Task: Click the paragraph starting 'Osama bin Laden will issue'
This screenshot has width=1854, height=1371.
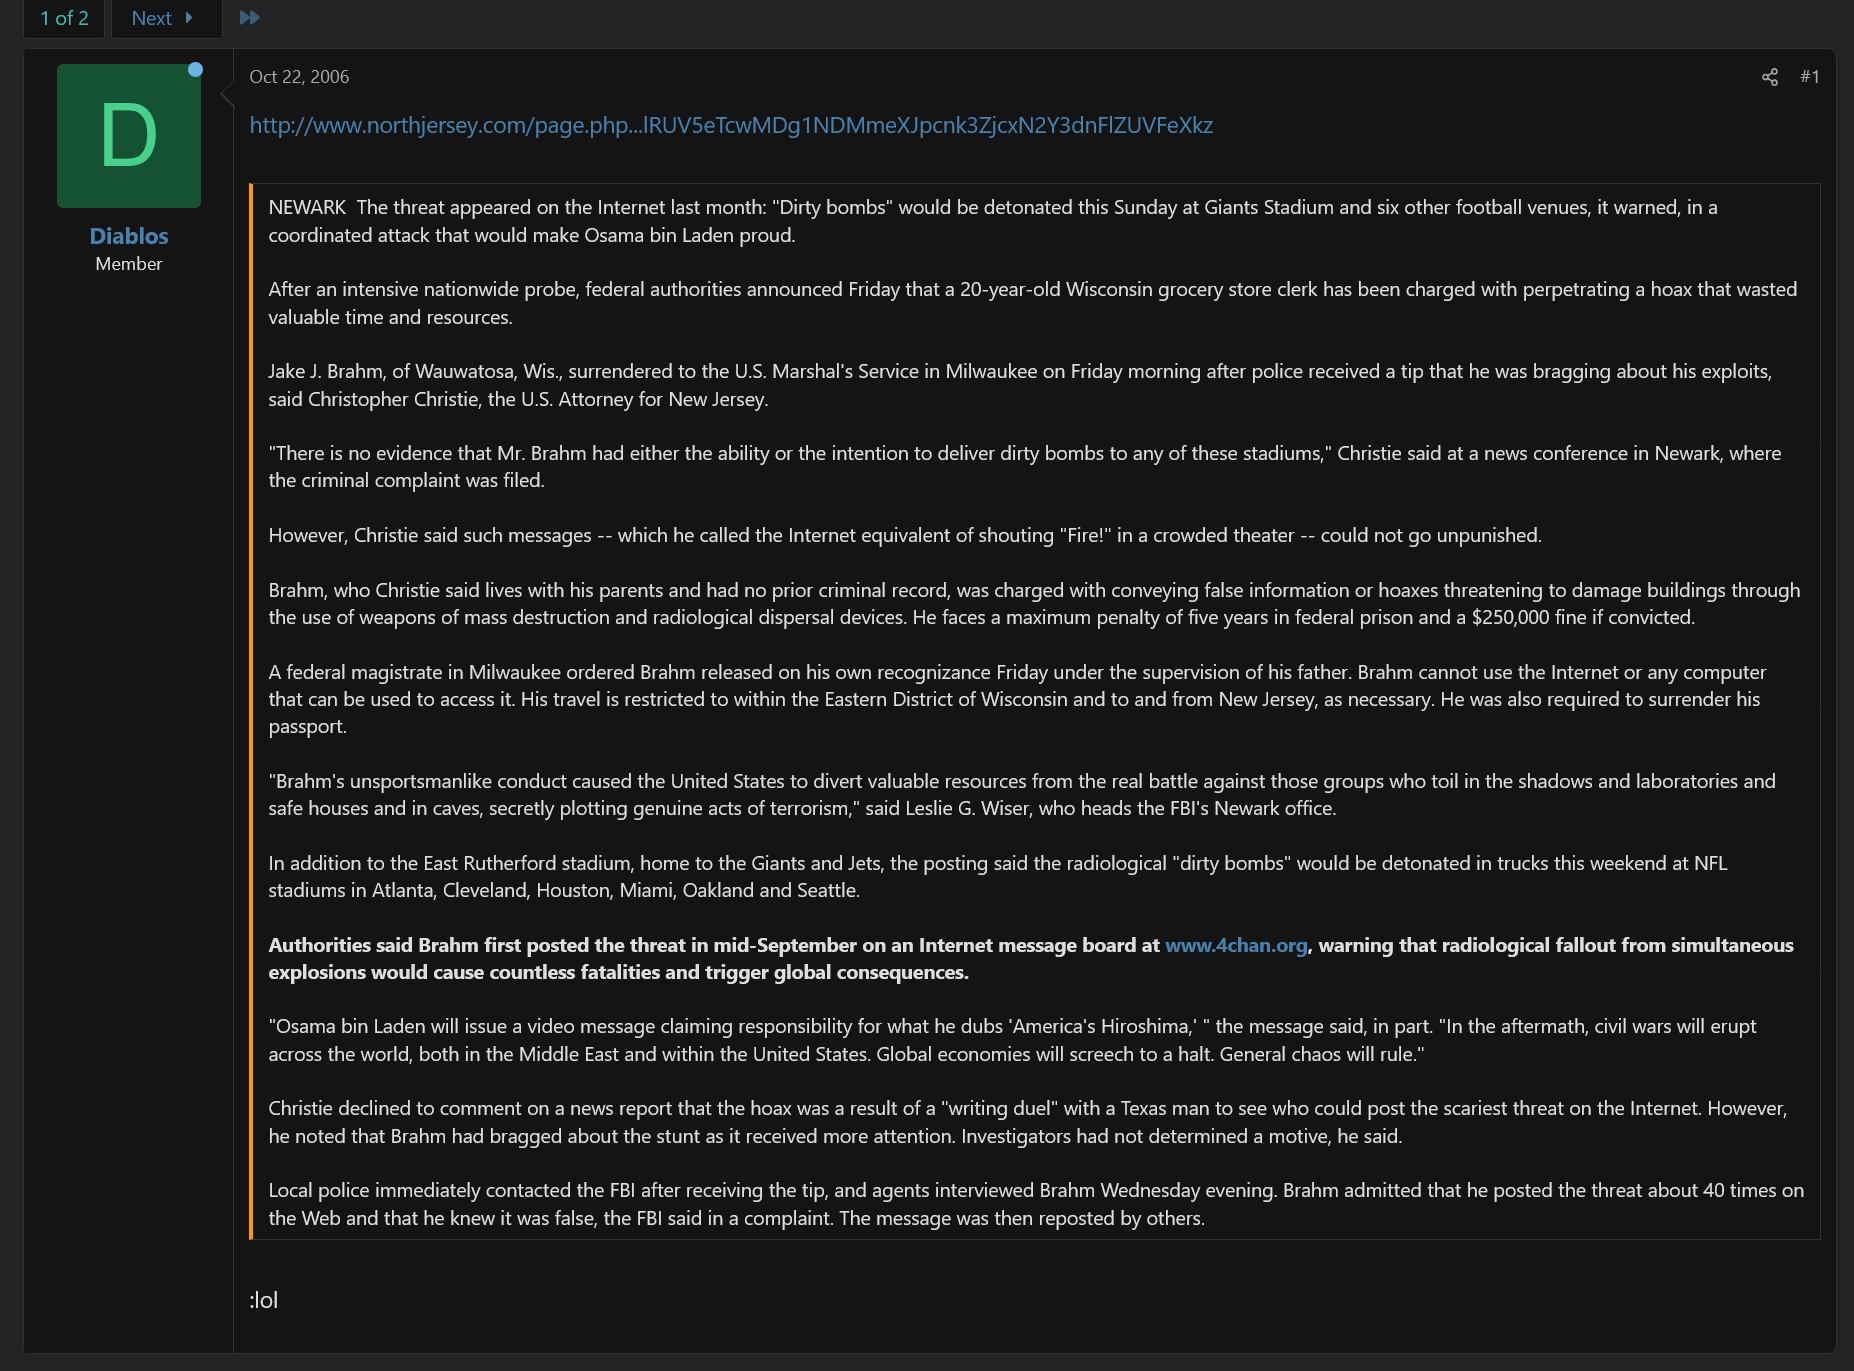Action: coord(1012,1040)
